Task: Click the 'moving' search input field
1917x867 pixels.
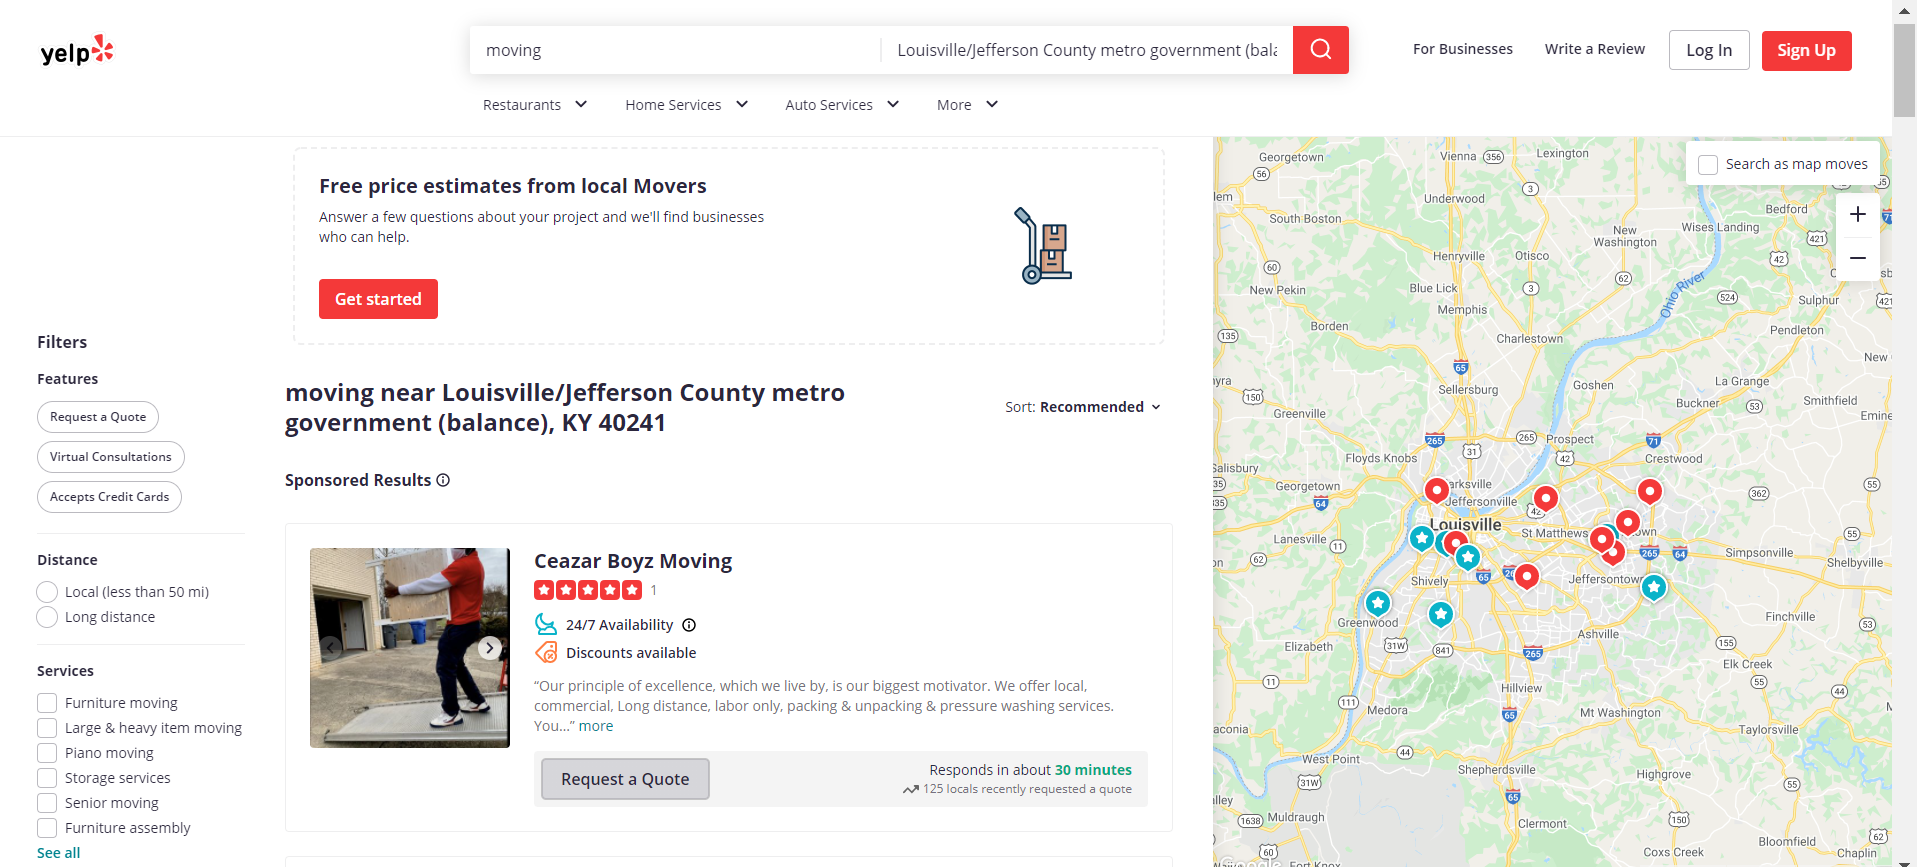Action: (x=675, y=50)
